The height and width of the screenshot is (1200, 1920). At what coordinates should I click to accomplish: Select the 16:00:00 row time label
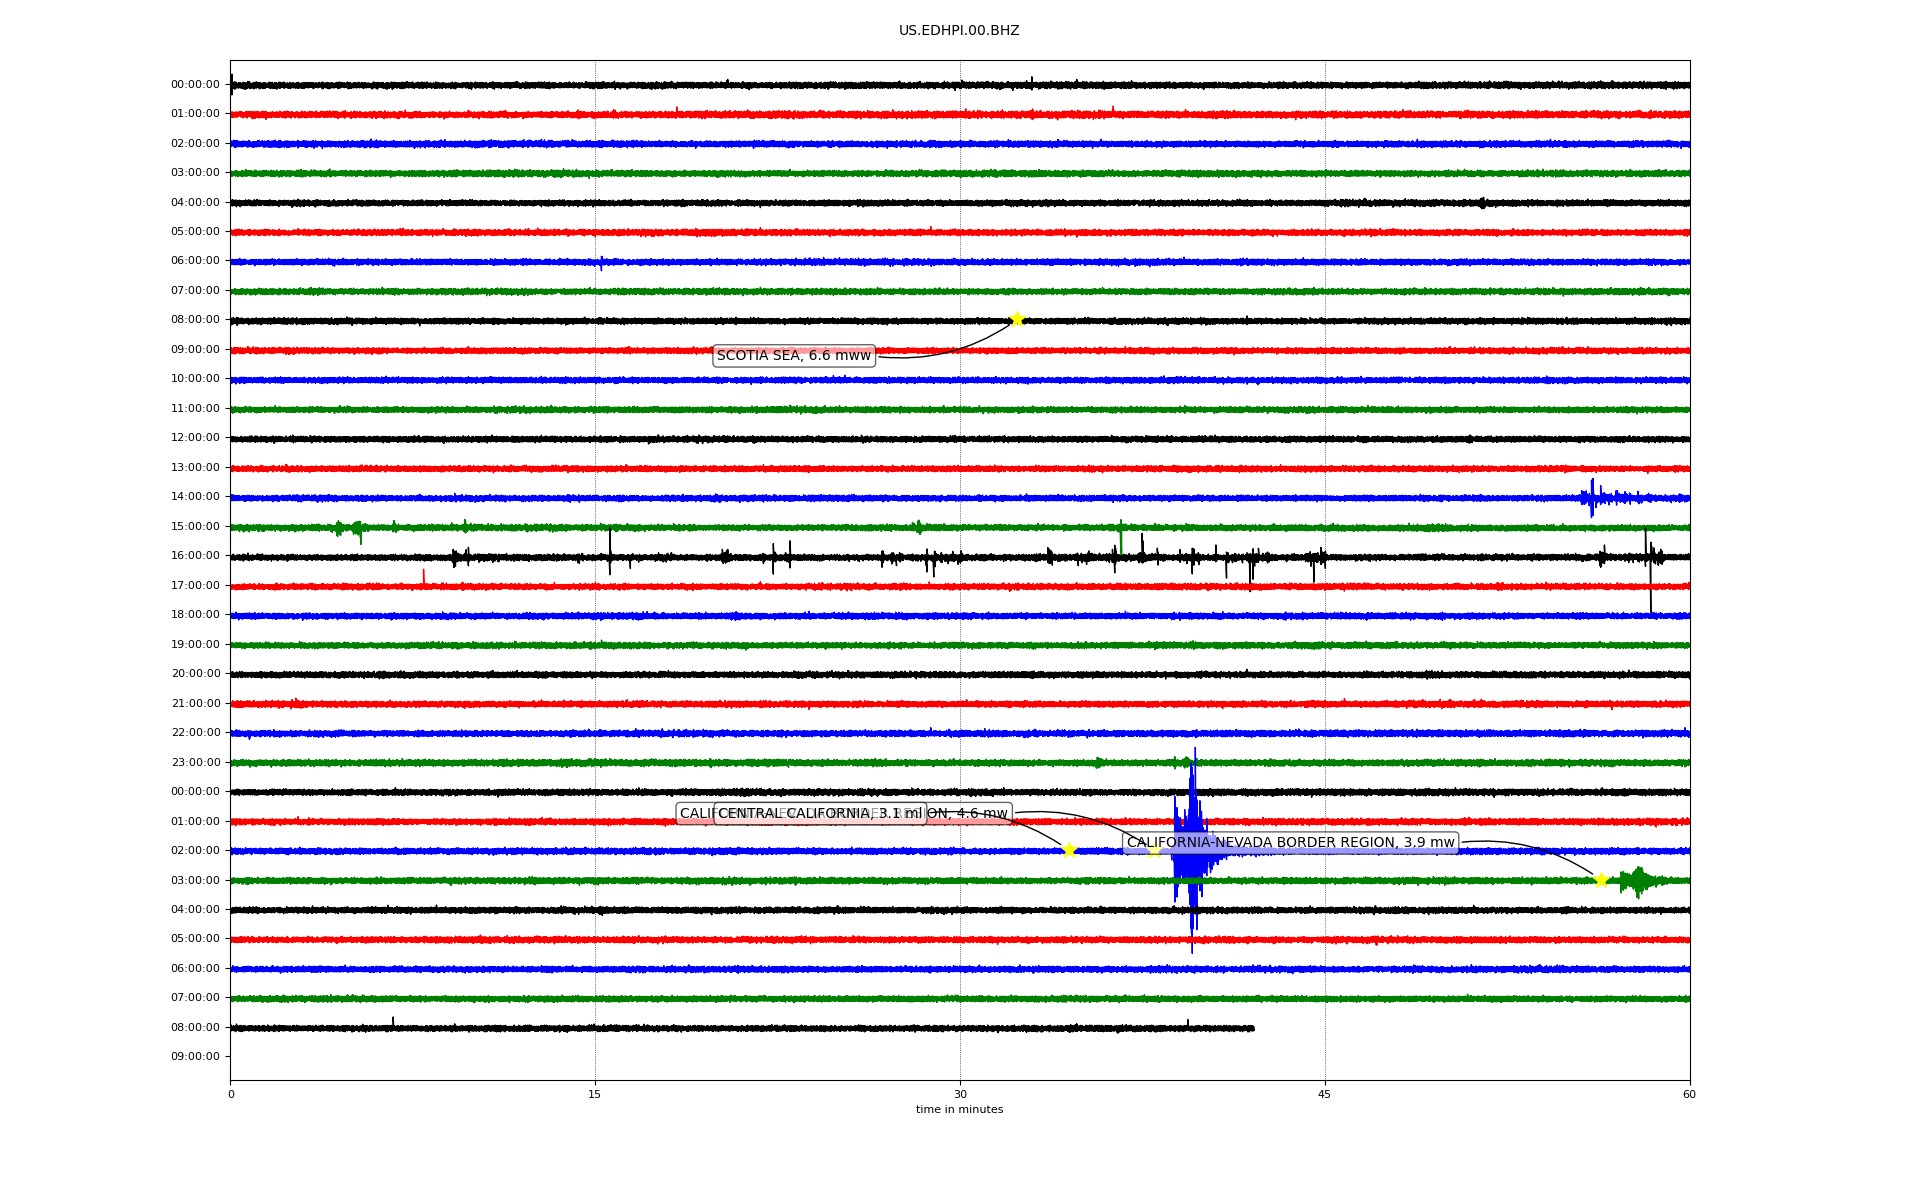coord(195,556)
